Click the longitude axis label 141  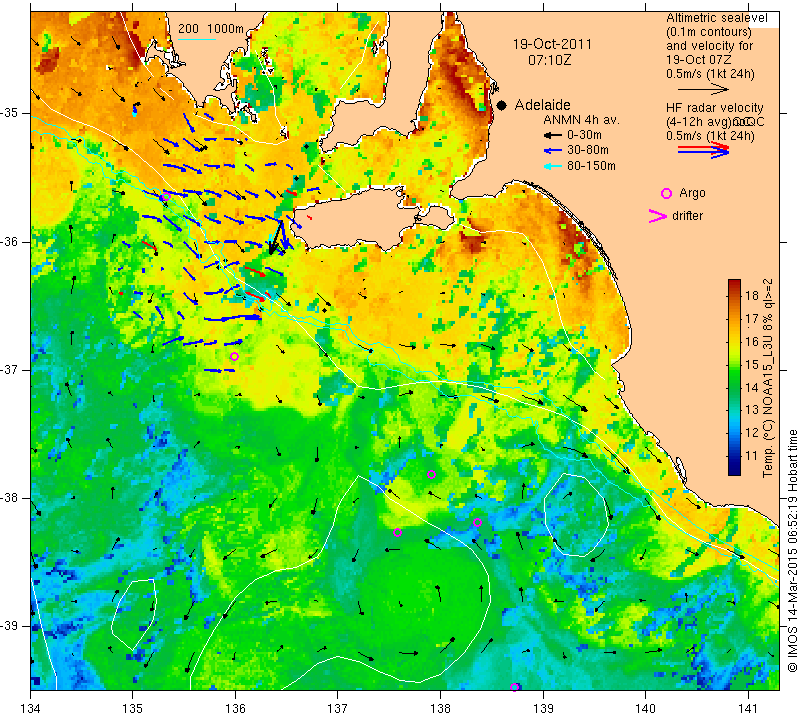748,708
